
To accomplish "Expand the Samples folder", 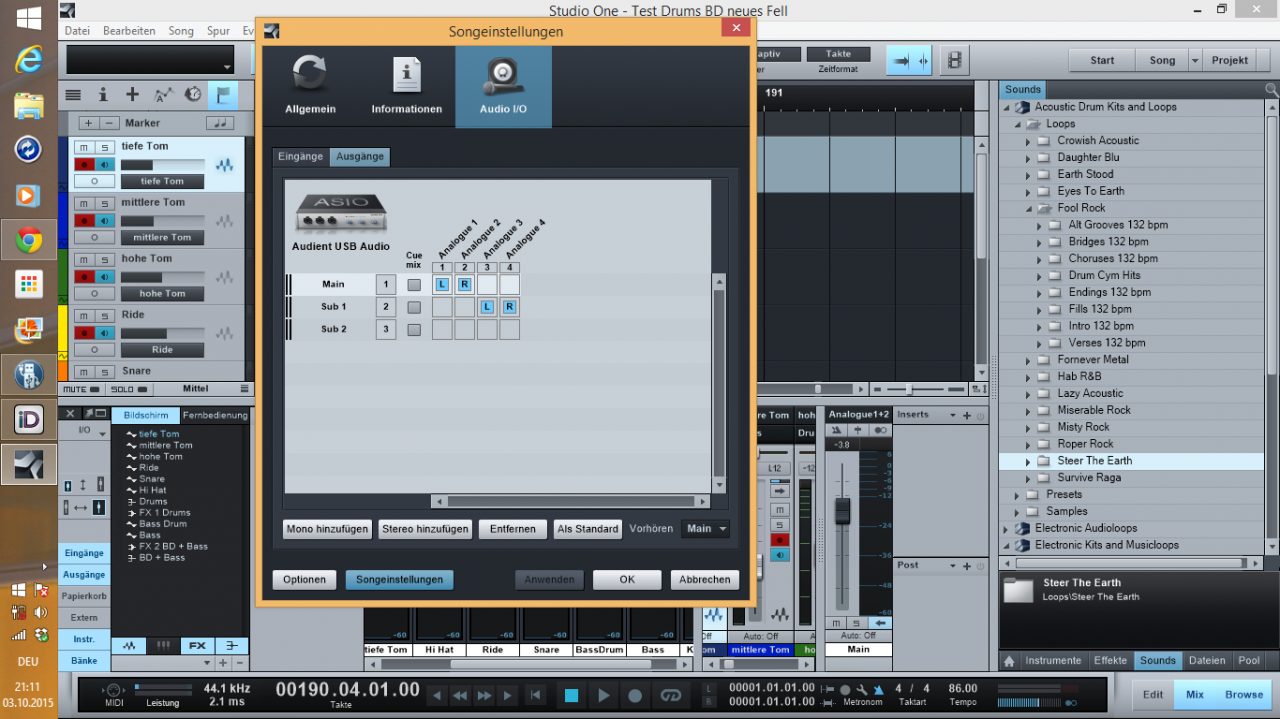I will (1016, 512).
